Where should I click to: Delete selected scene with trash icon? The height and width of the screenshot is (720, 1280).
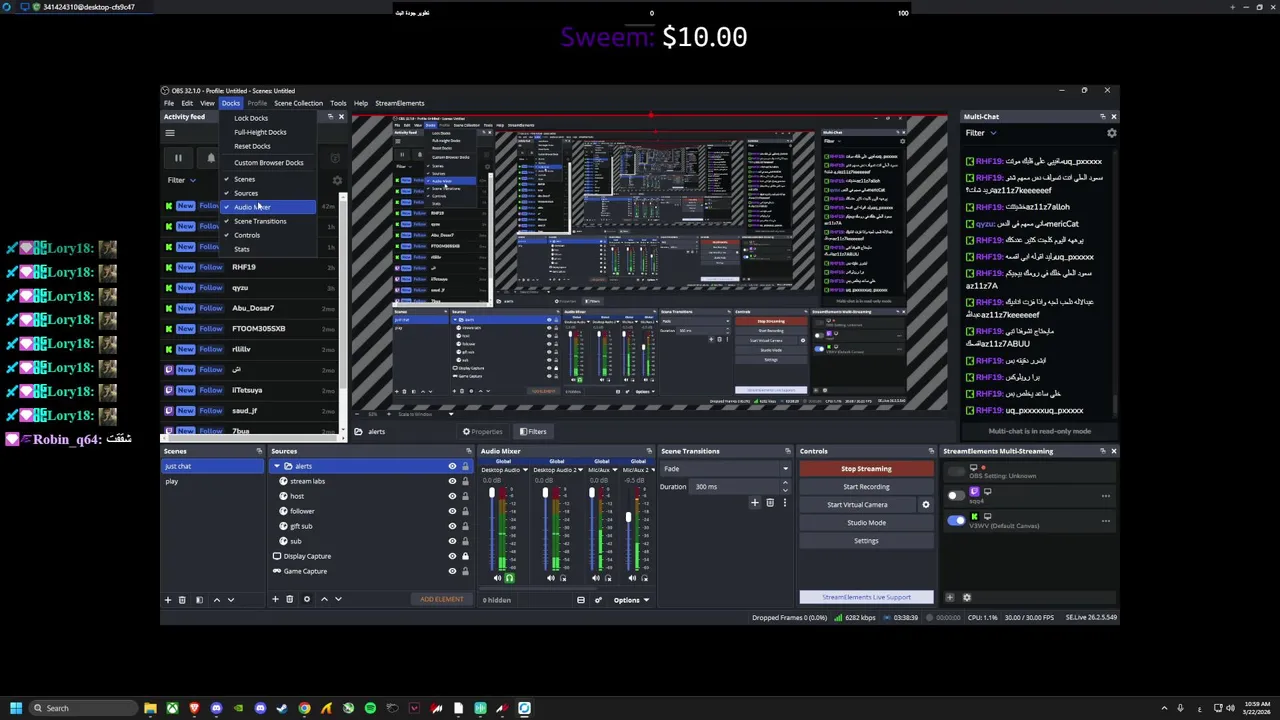coord(182,600)
